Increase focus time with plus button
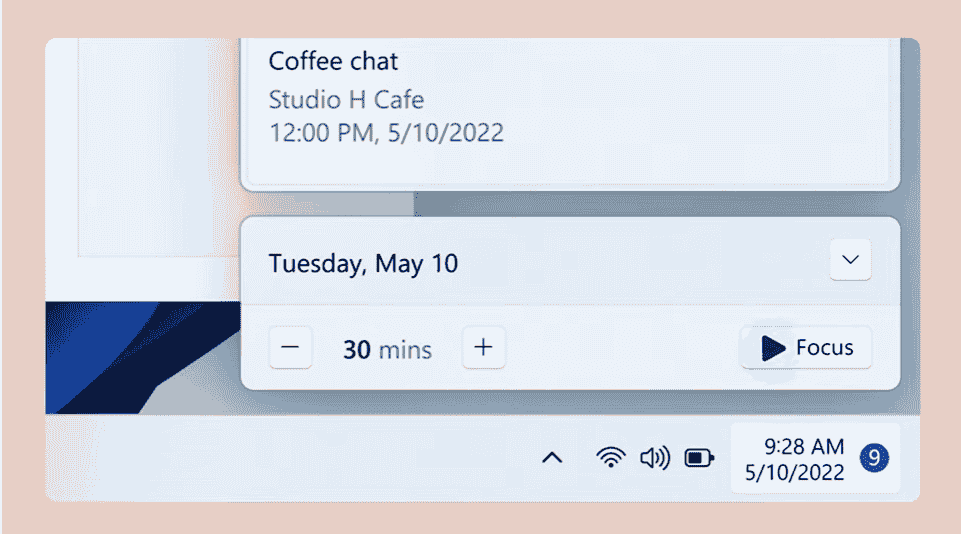 pyautogui.click(x=484, y=347)
